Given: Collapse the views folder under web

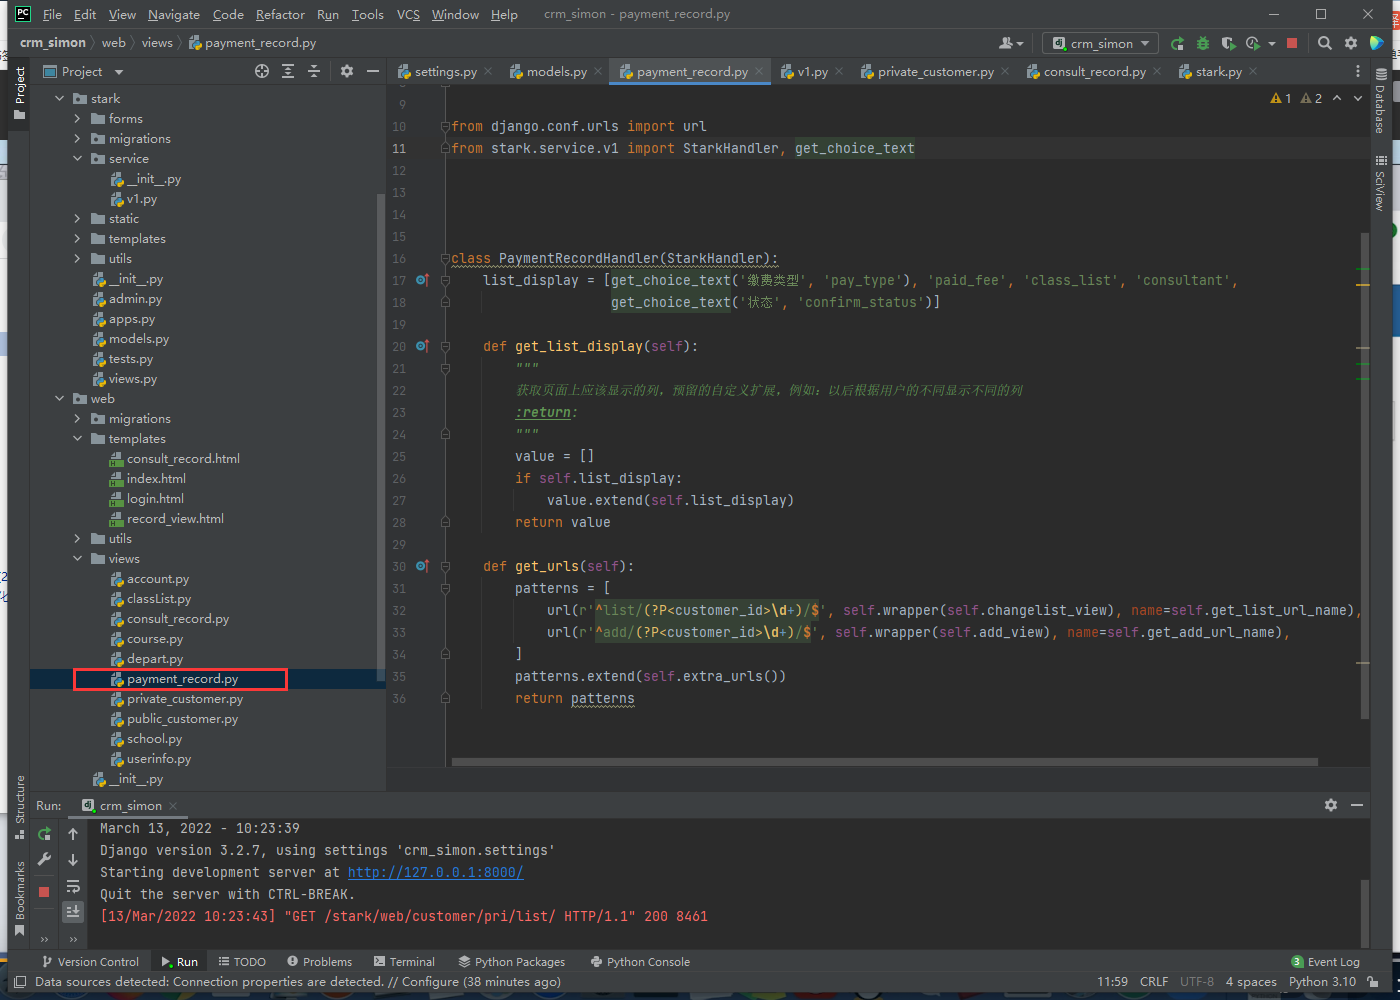Looking at the screenshot, I should [x=78, y=559].
